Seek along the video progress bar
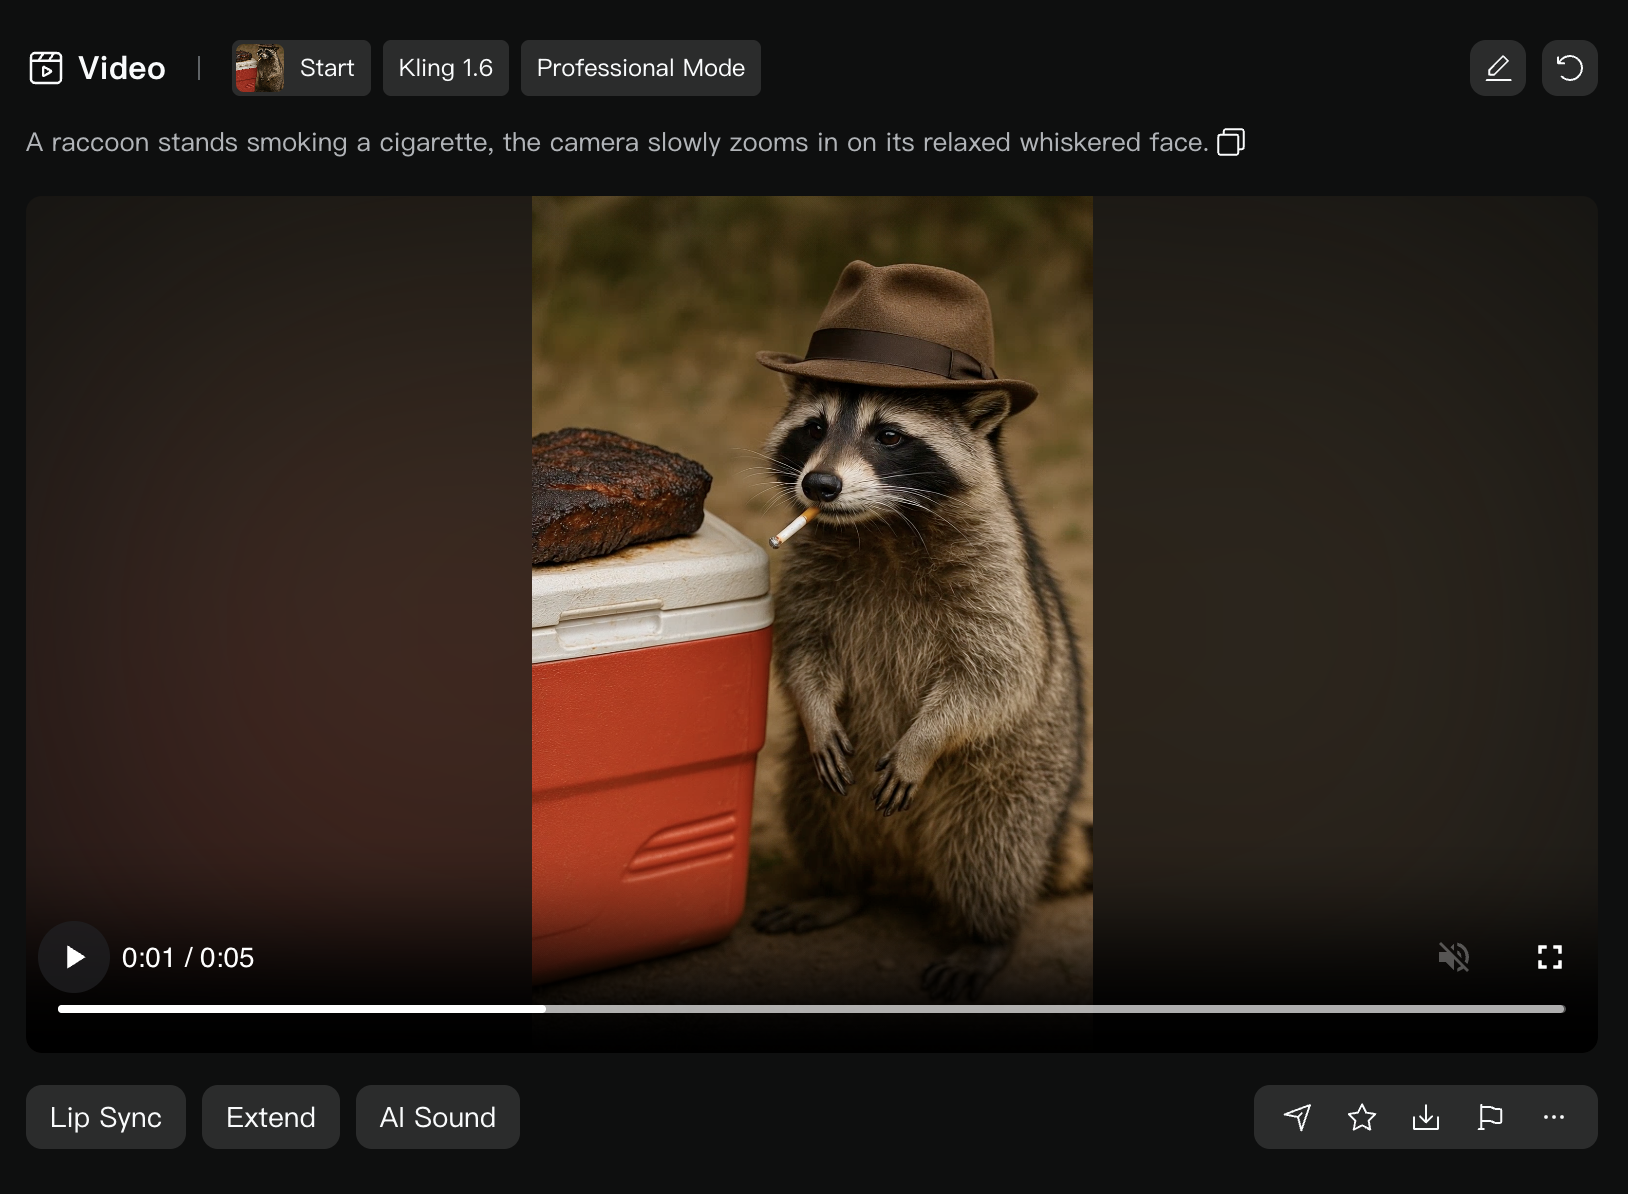The width and height of the screenshot is (1628, 1194). point(810,1009)
